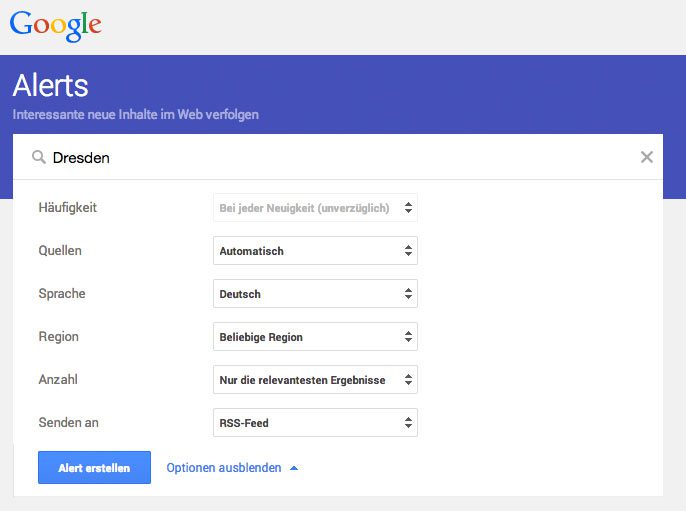Open the Häufigkeit dropdown

(315, 208)
